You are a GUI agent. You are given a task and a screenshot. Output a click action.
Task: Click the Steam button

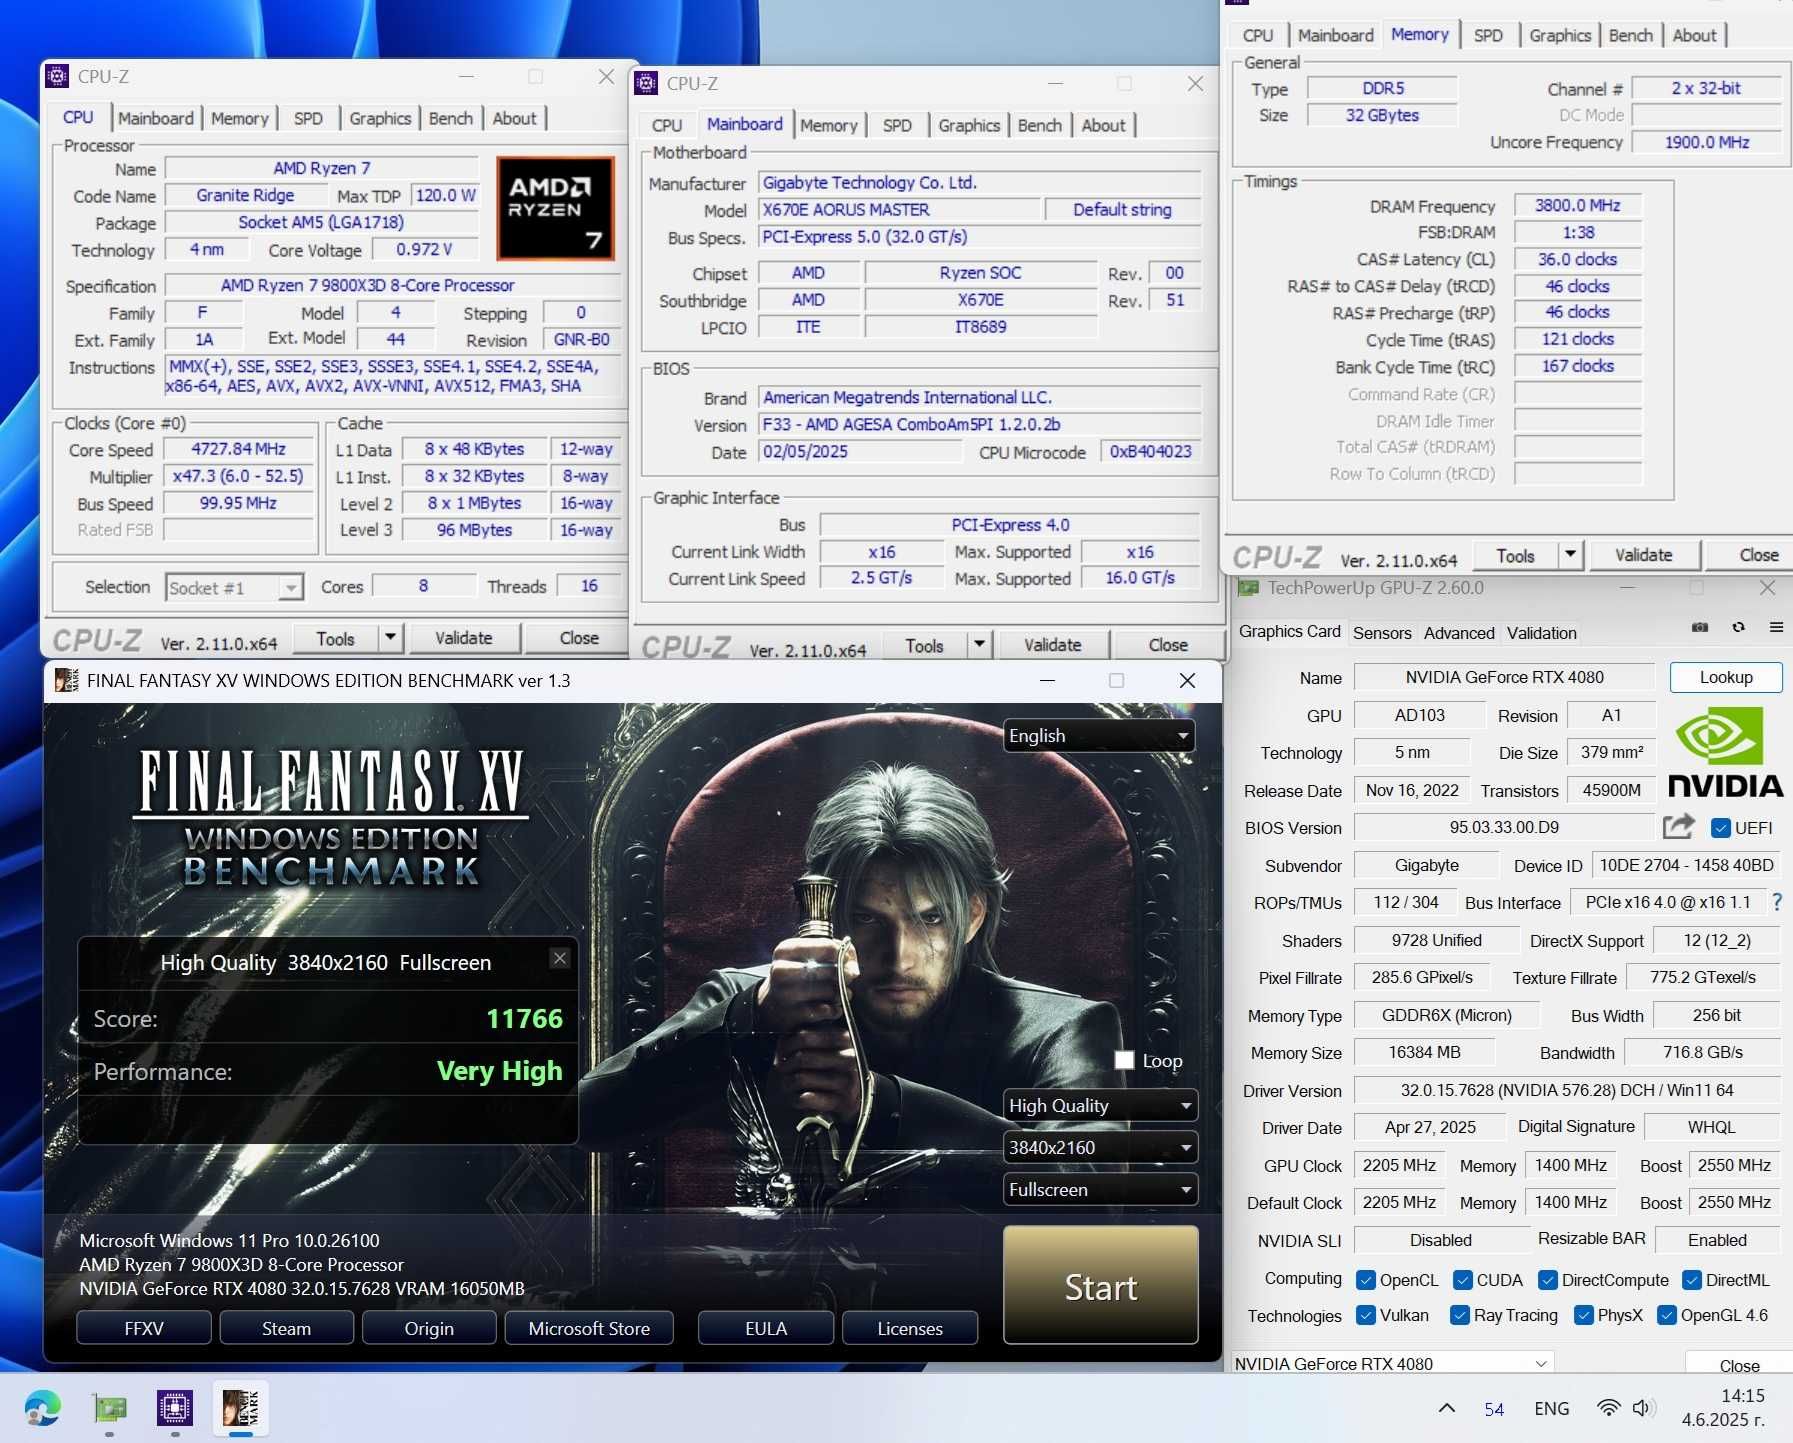[x=286, y=1328]
